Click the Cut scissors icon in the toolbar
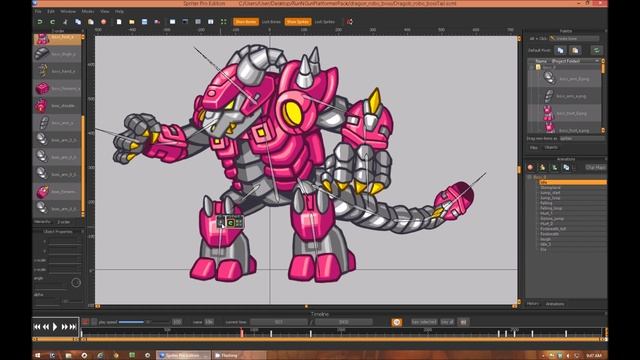The height and width of the screenshot is (360, 640). [65, 22]
